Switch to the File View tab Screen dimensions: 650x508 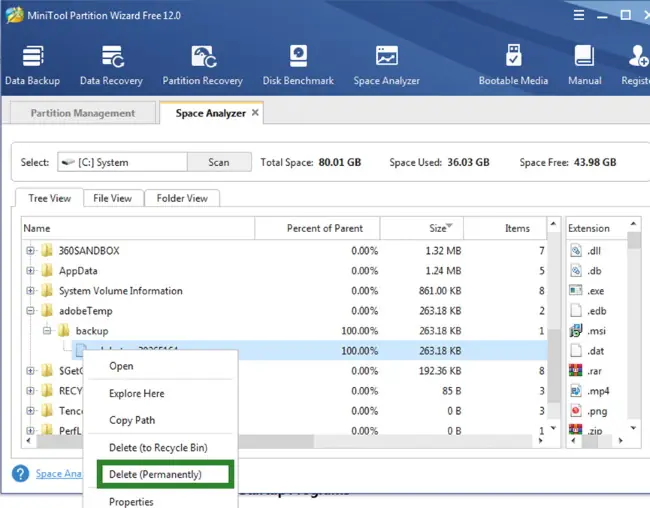(113, 198)
